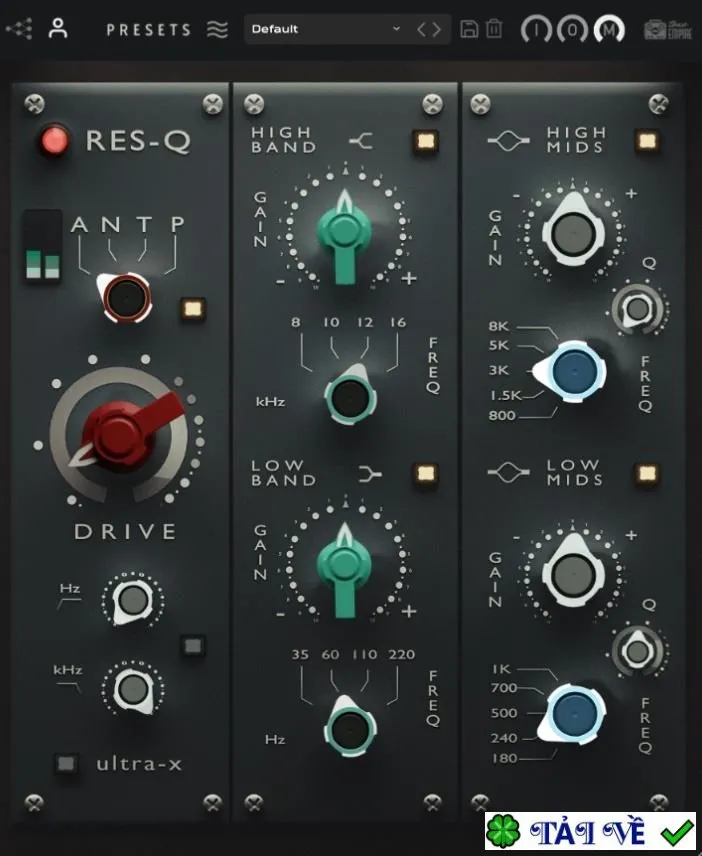
Task: Click the High Band kHz frequency selector
Action: pos(350,397)
